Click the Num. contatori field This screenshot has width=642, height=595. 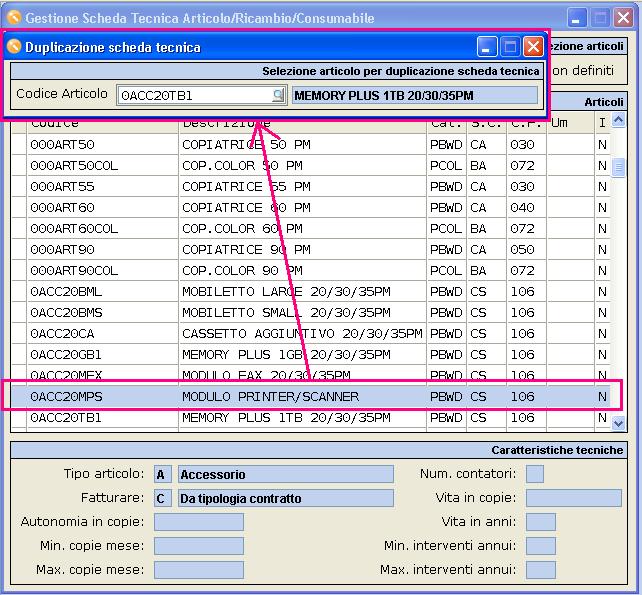pyautogui.click(x=535, y=474)
